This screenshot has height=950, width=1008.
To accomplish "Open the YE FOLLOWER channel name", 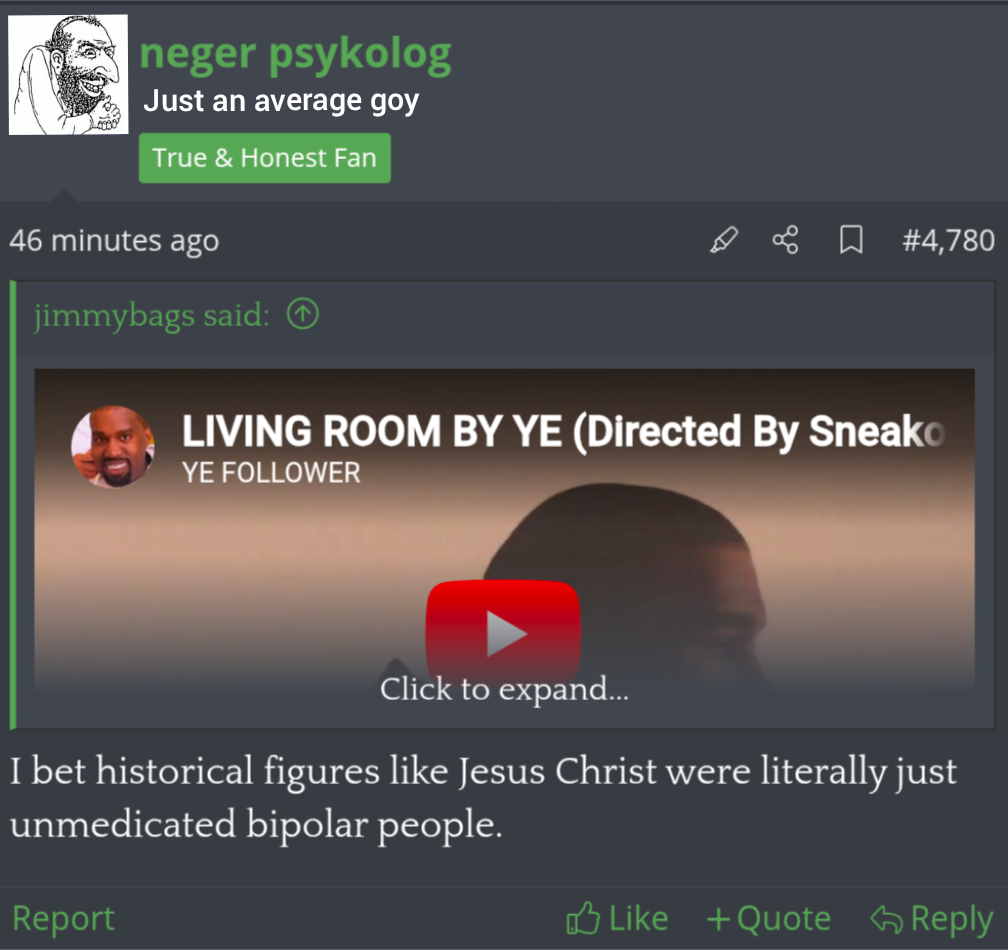I will tap(271, 473).
